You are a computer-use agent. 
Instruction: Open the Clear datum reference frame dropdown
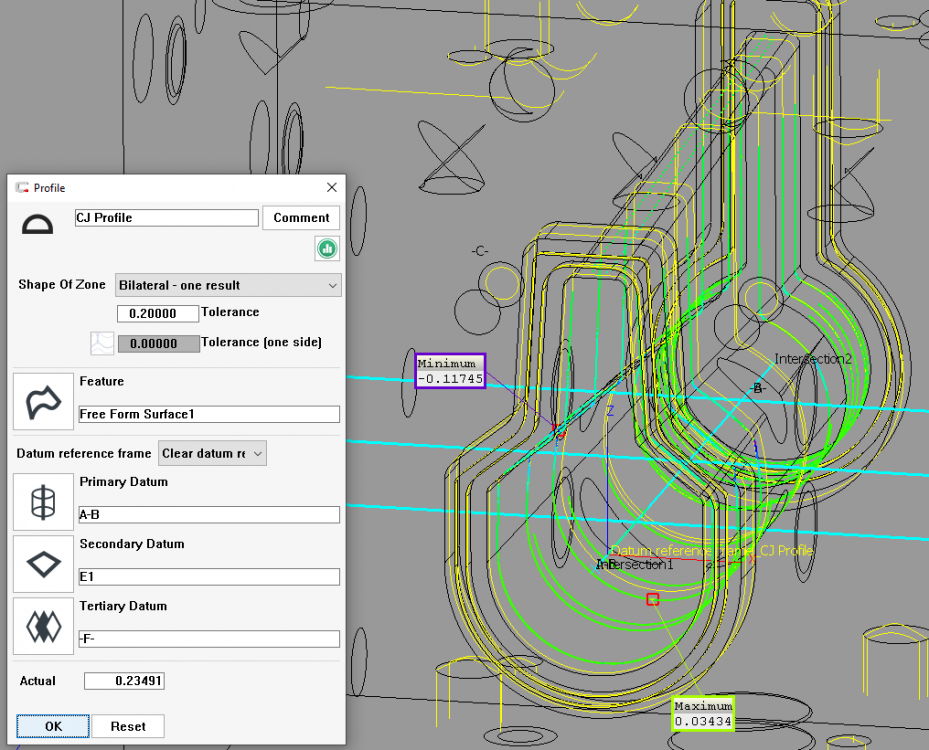coord(212,453)
